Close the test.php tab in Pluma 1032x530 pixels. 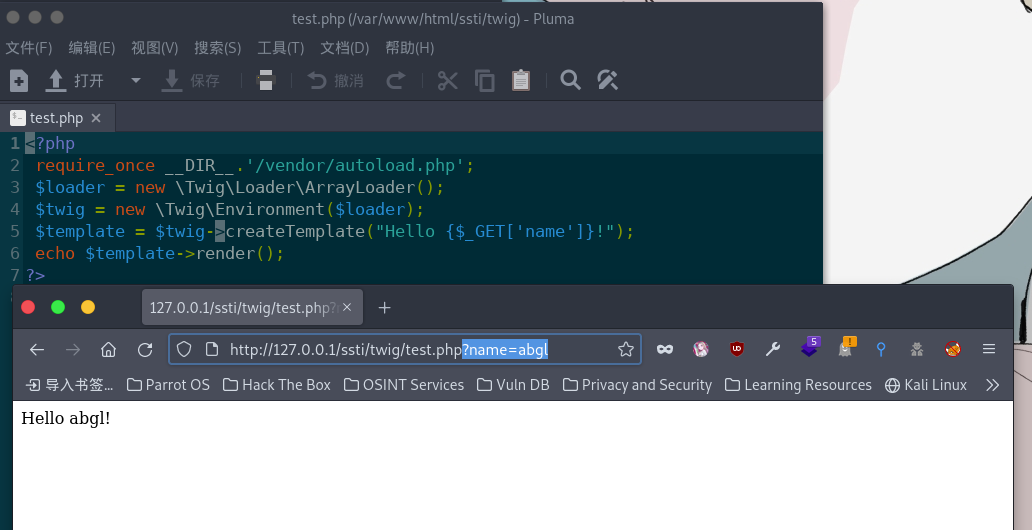pos(96,118)
